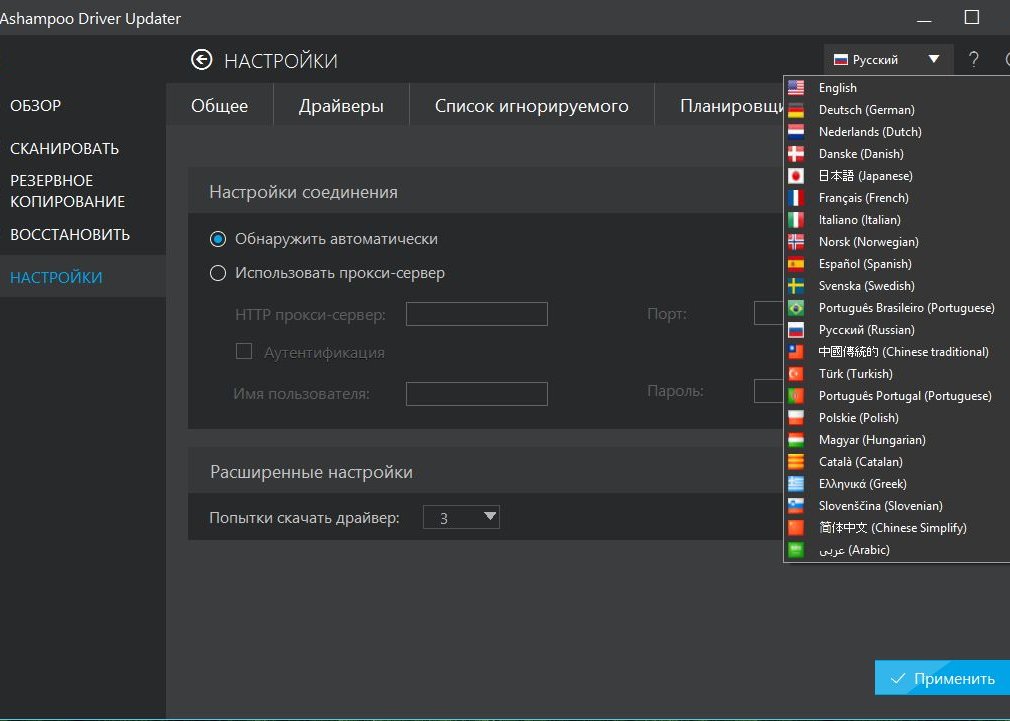The width and height of the screenshot is (1010, 721).
Task: Click the Имя пользователя input field
Action: 477,394
